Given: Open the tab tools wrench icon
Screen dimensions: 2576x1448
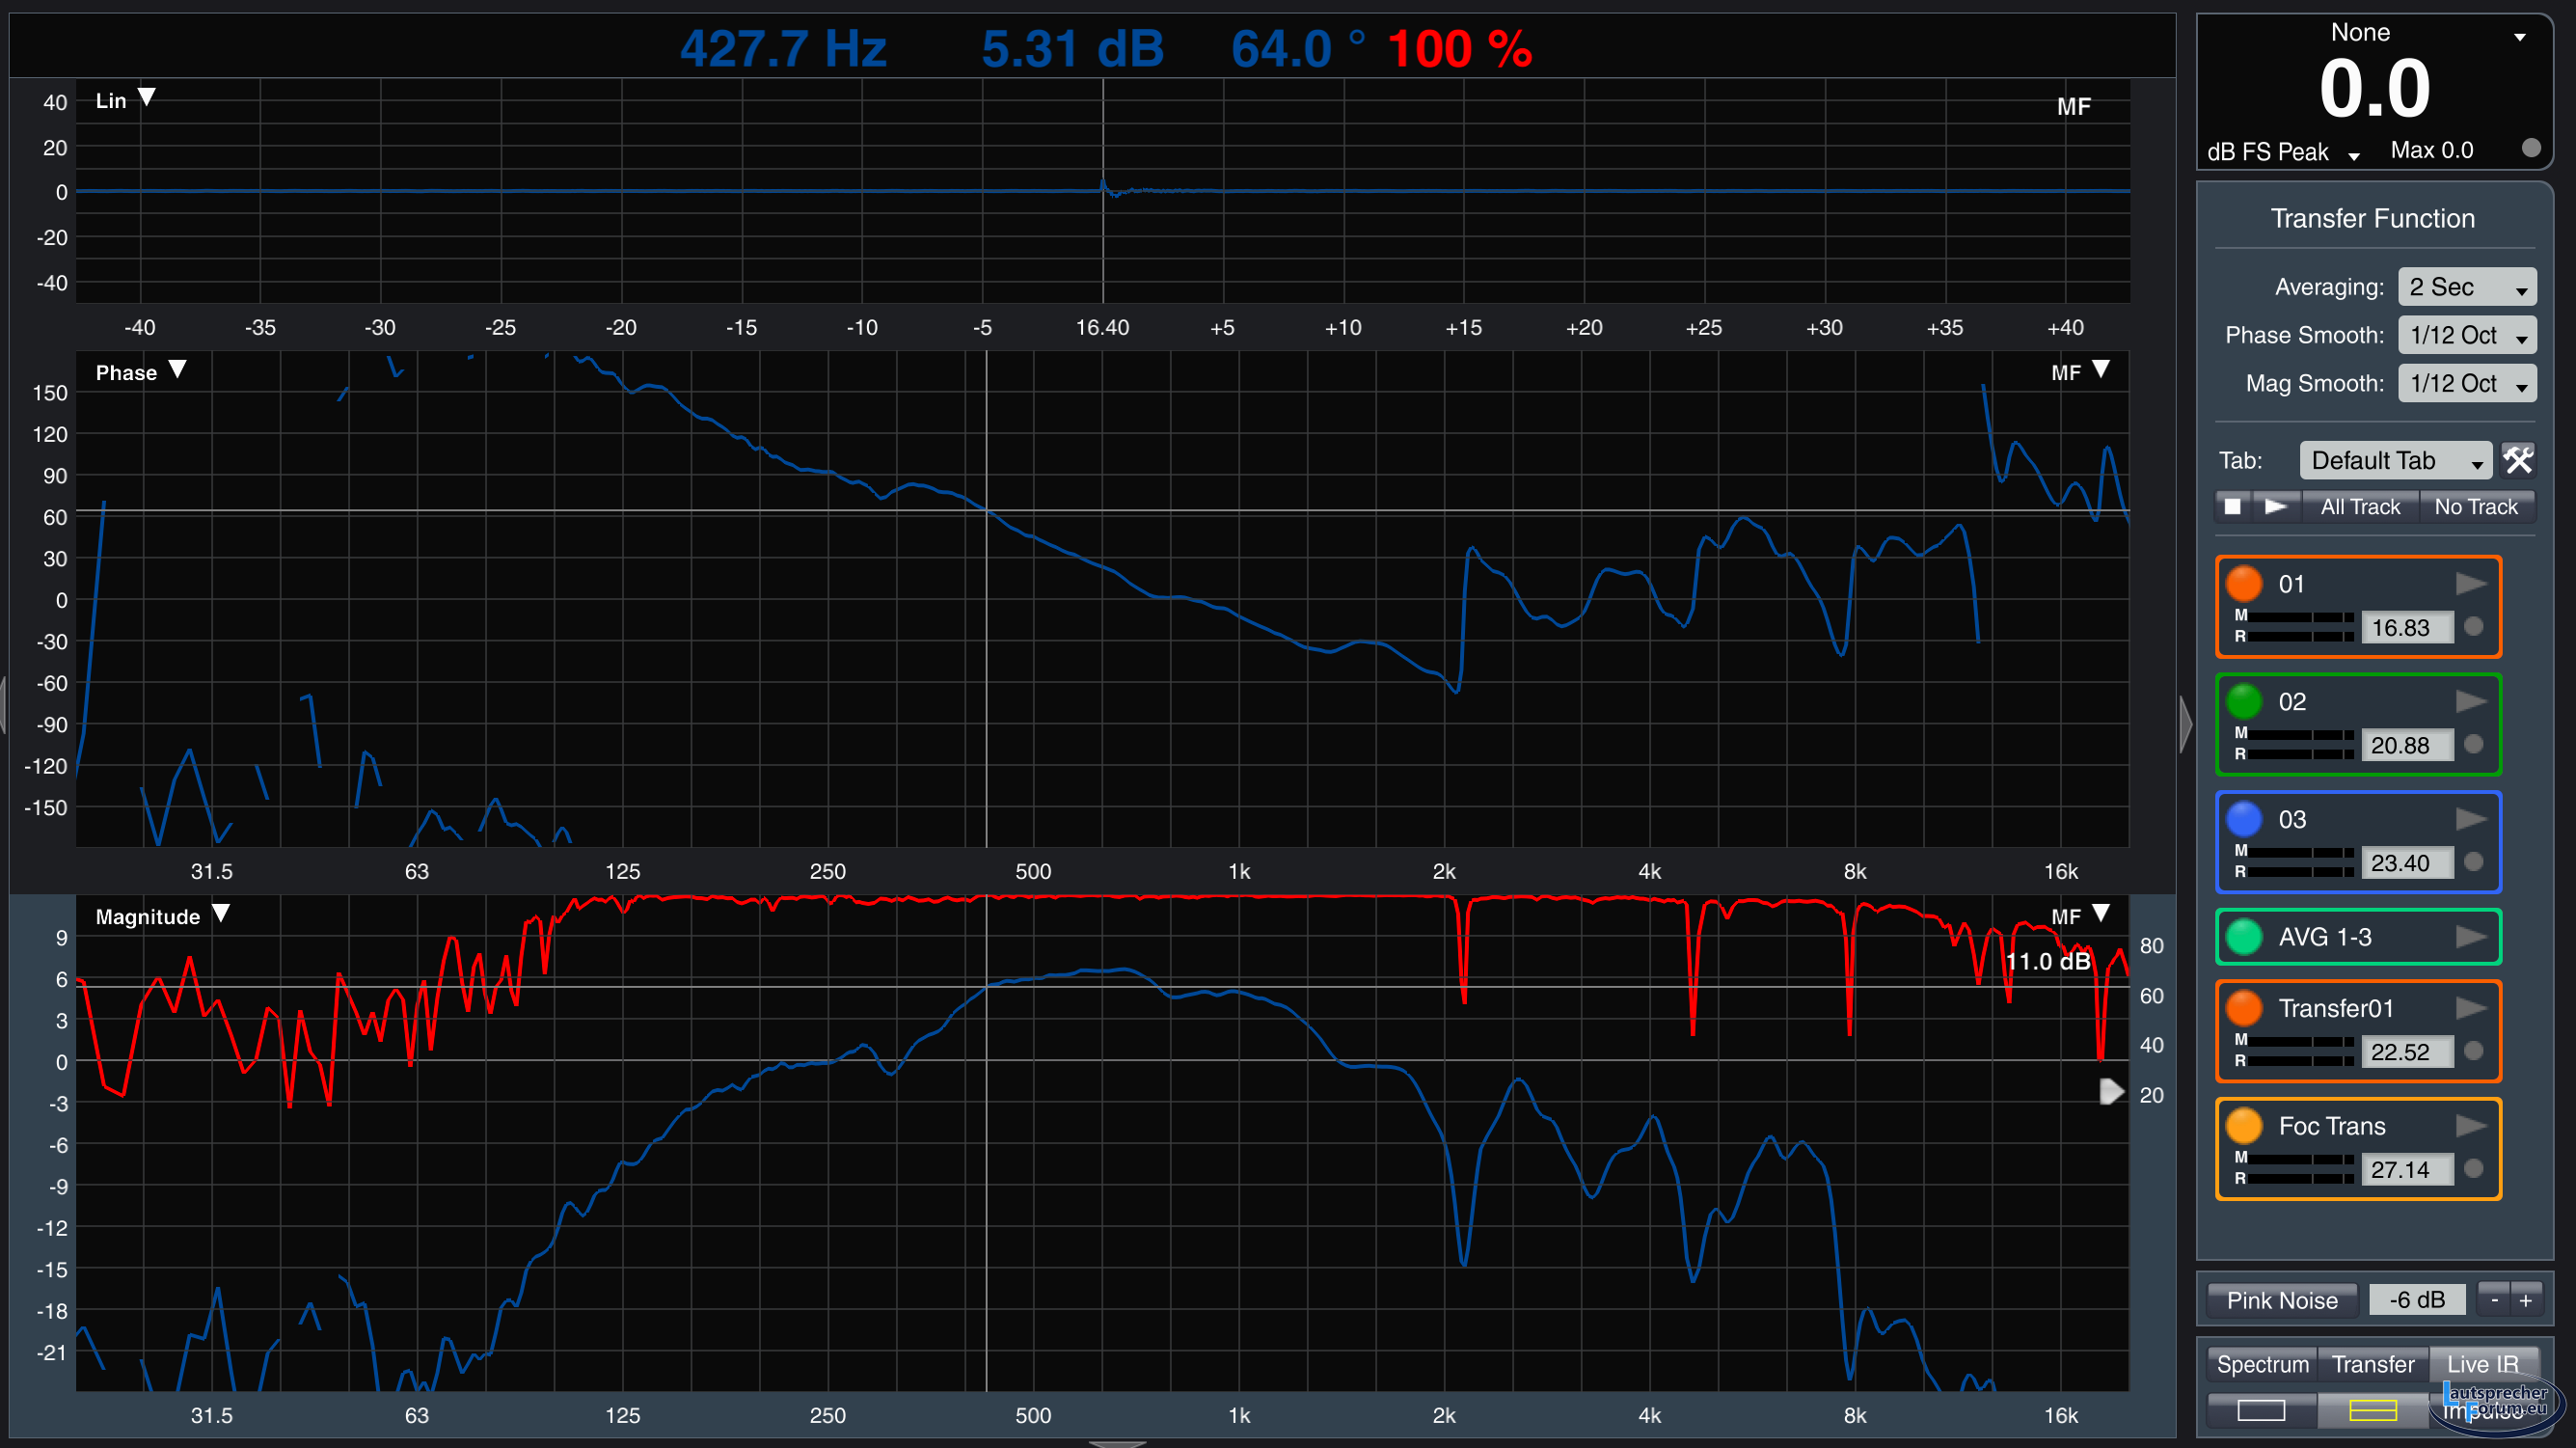Looking at the screenshot, I should click(x=2518, y=460).
